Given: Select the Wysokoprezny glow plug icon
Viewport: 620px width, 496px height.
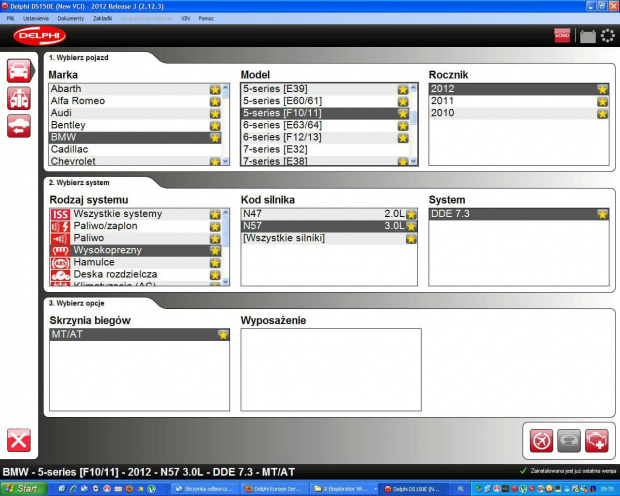Looking at the screenshot, I should click(x=60, y=251).
